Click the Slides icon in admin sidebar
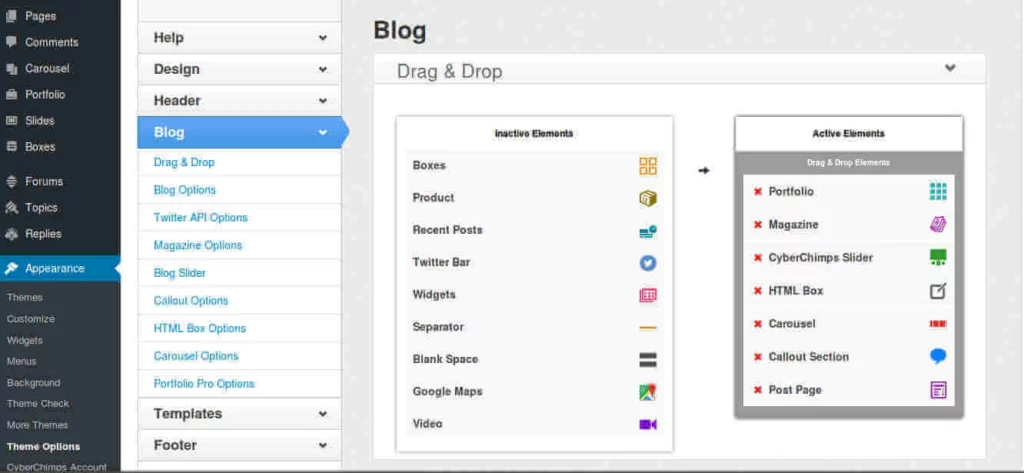This screenshot has height=473, width=1024. [x=11, y=120]
